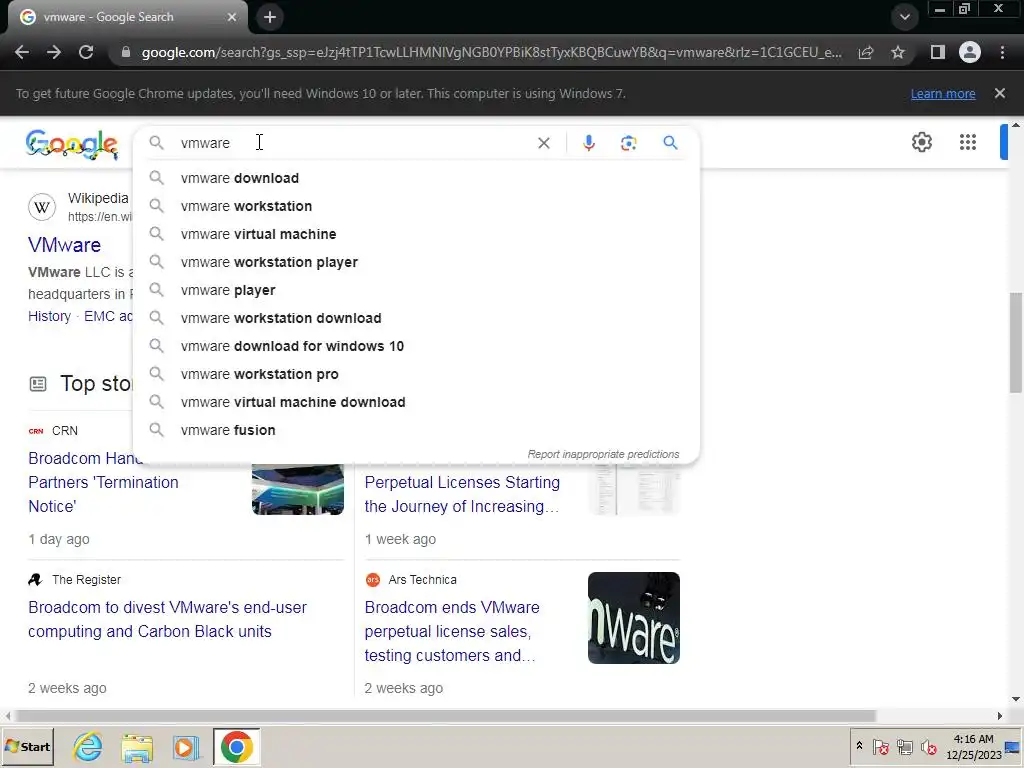Open the VMware logo story thumbnail
1024x768 pixels.
[x=633, y=618]
